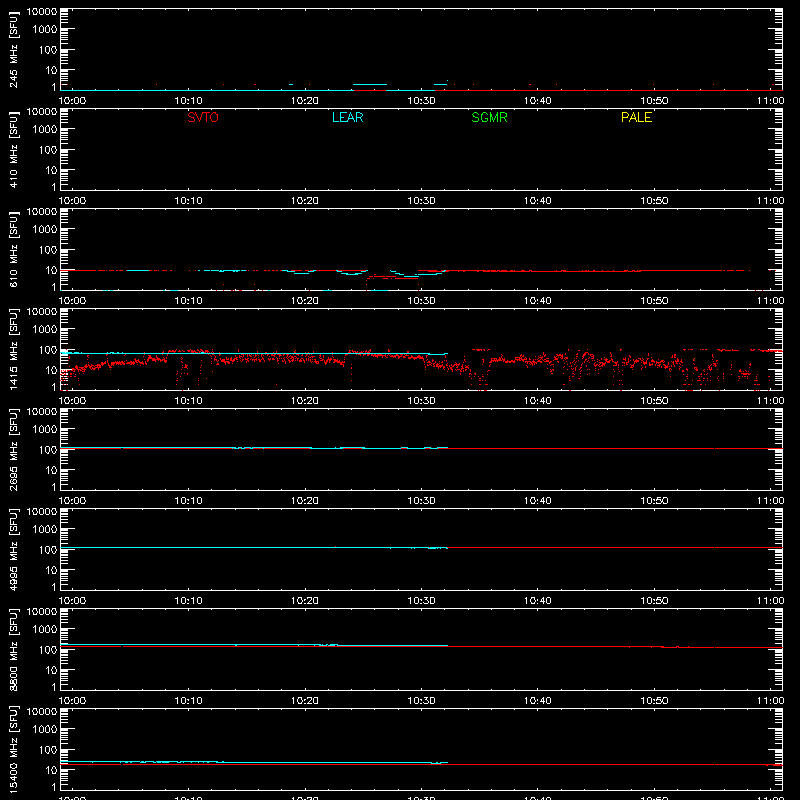This screenshot has height=800, width=800.
Task: Select the '2695 MHz [SFU]' axis title
Action: point(13,450)
